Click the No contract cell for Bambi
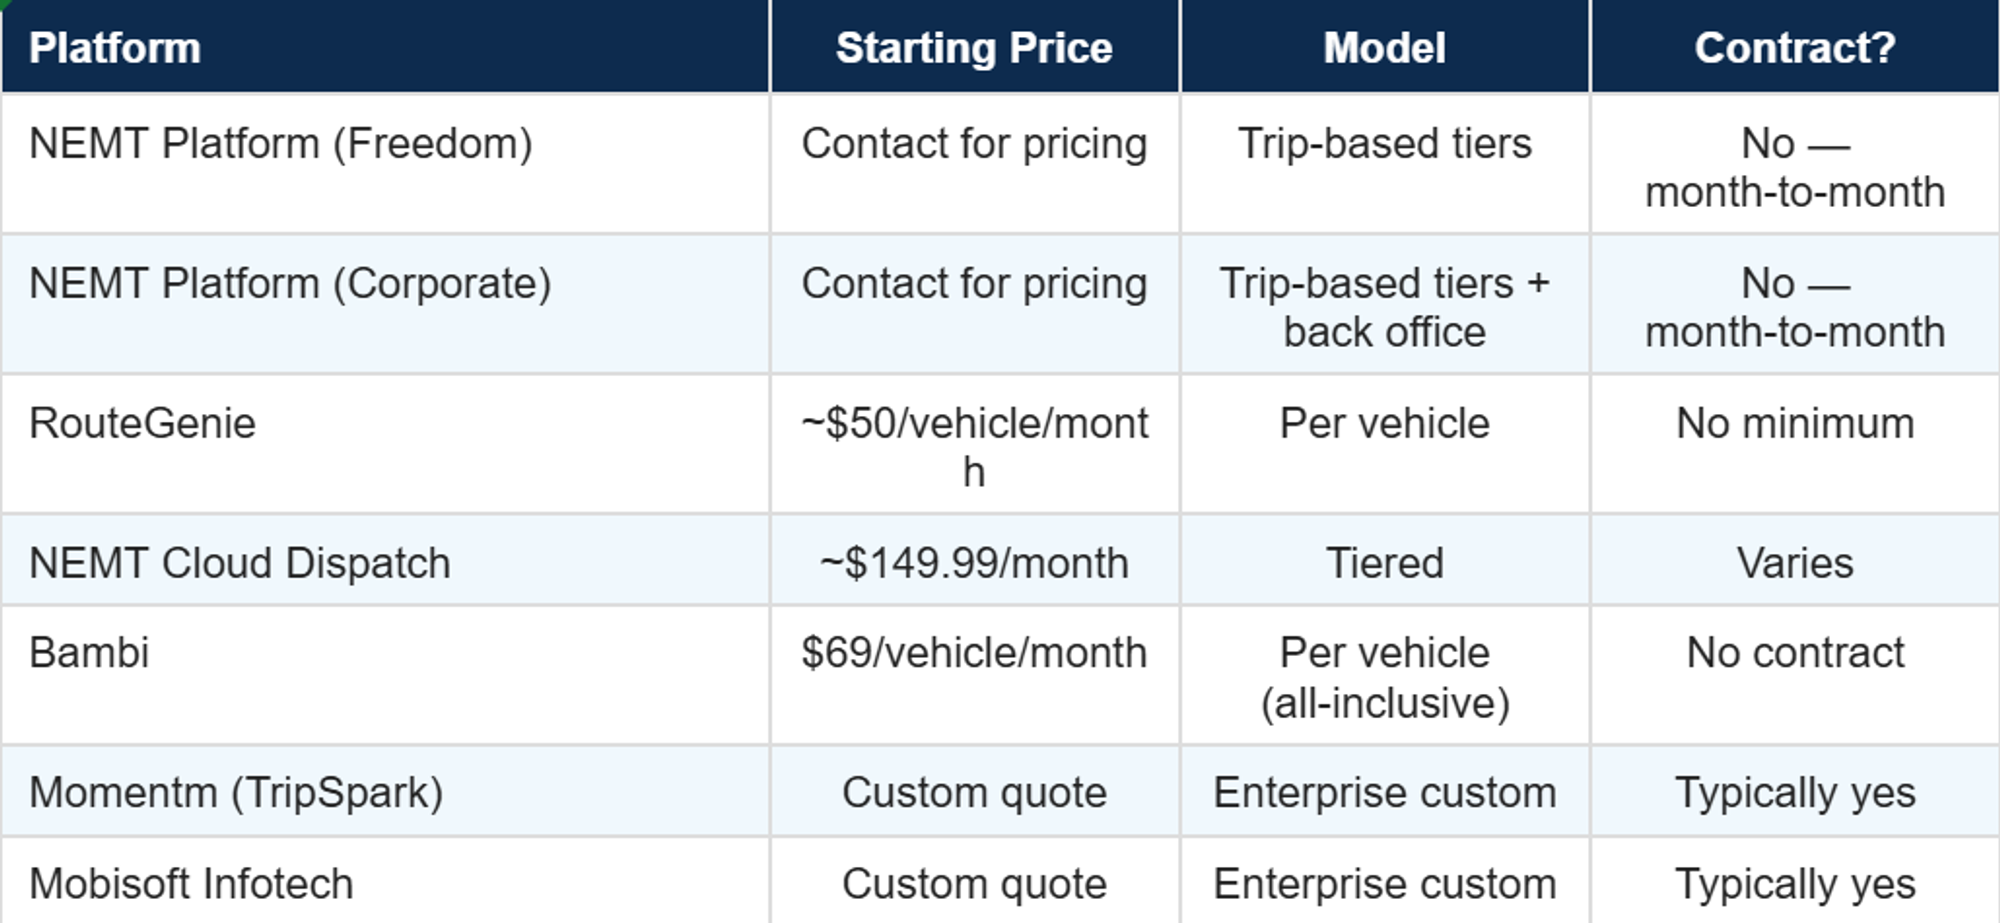Screen dimensions: 2000x923 (x=1794, y=653)
